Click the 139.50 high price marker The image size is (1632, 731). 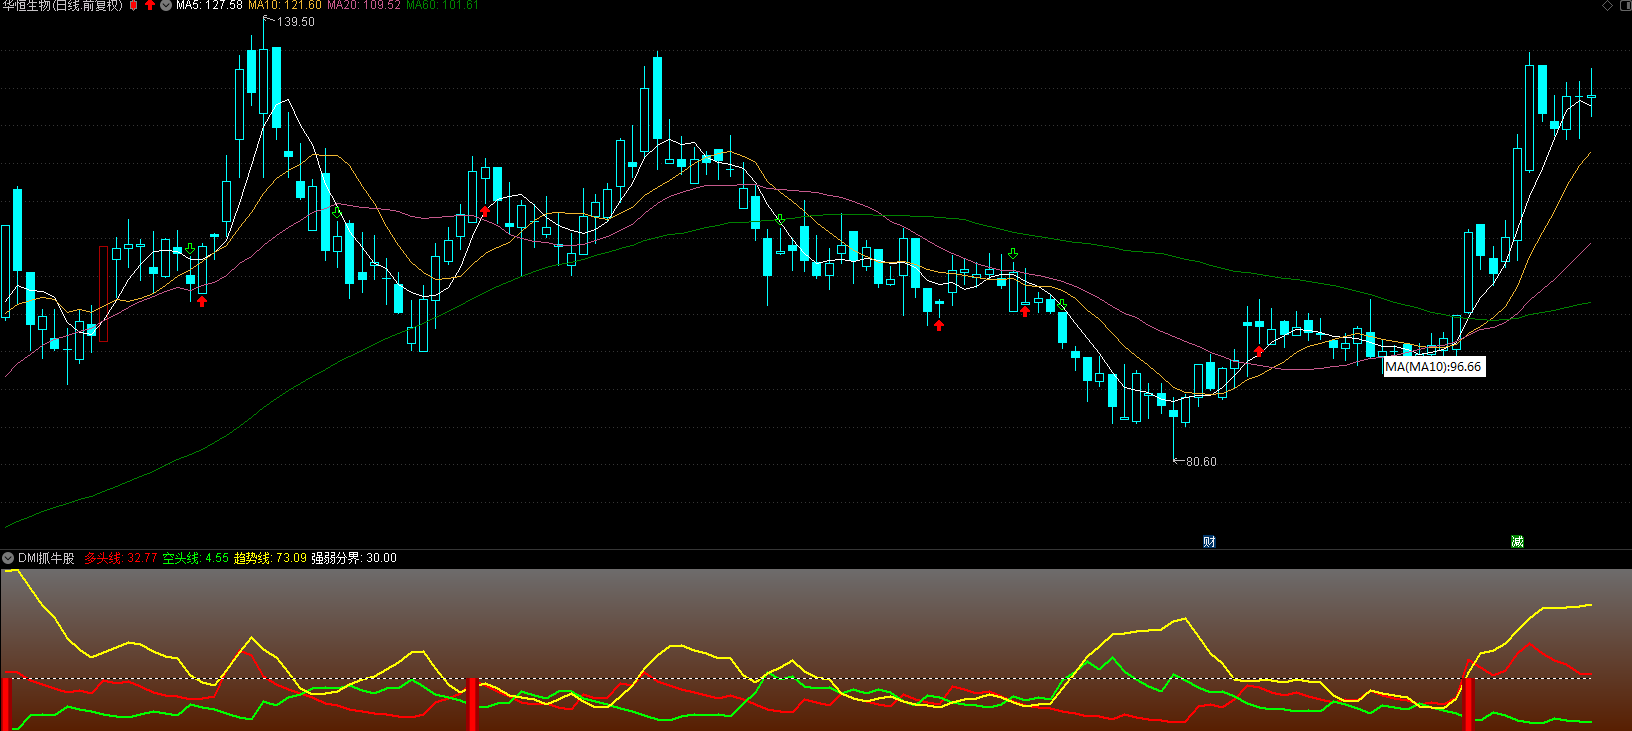click(295, 22)
